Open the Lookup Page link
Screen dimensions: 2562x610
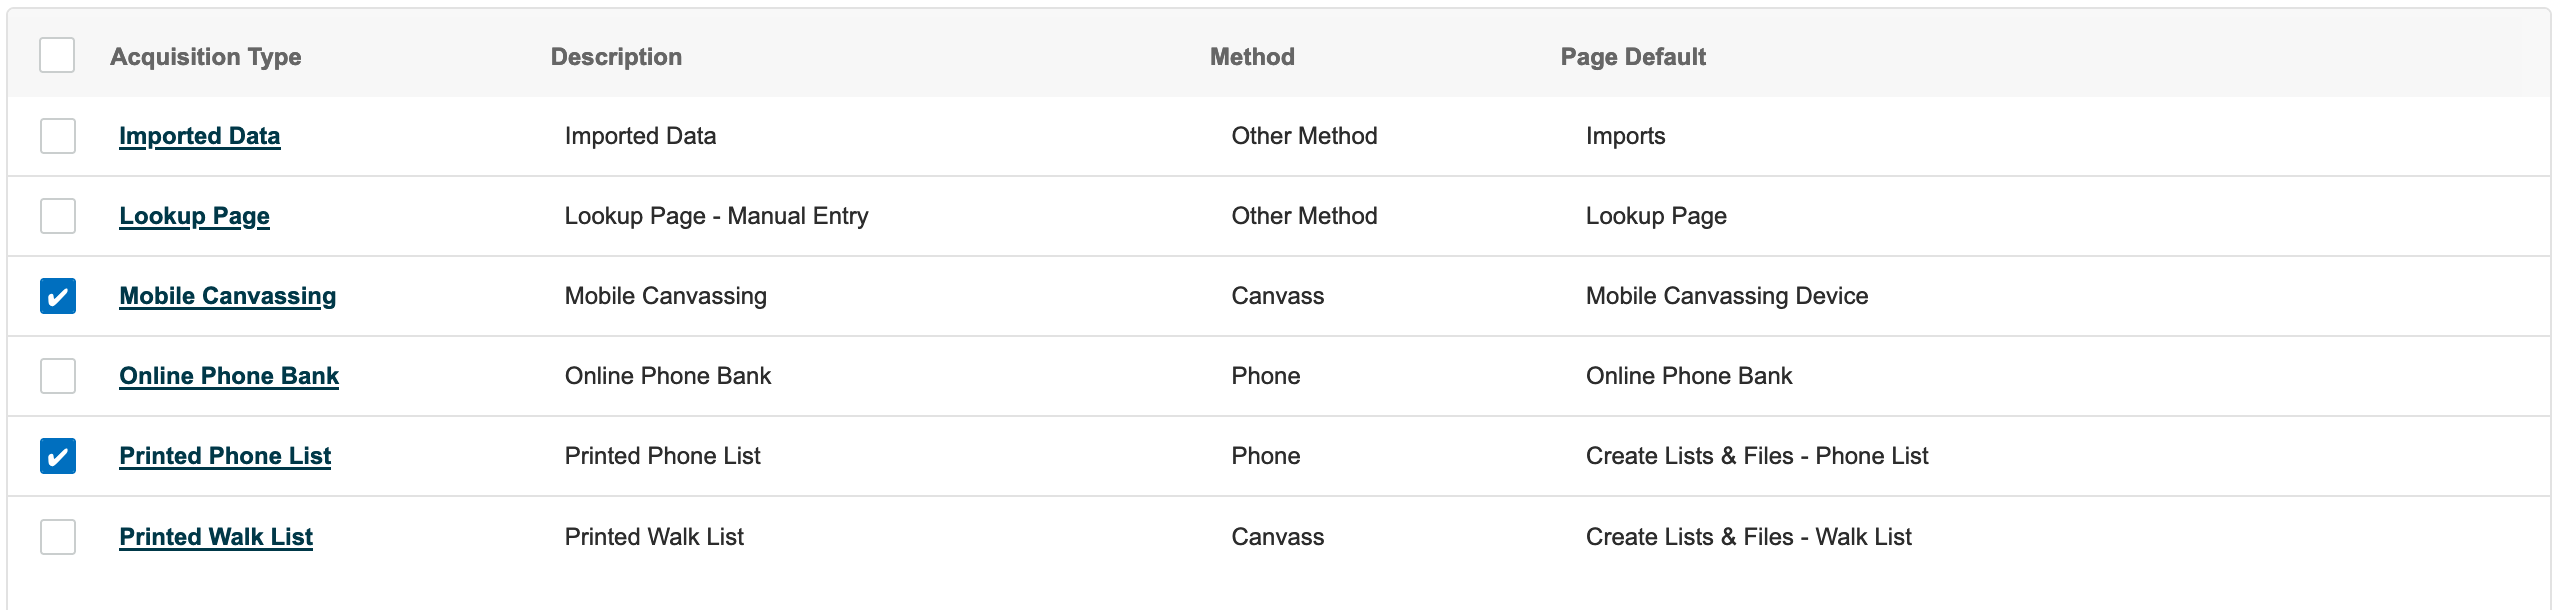195,216
